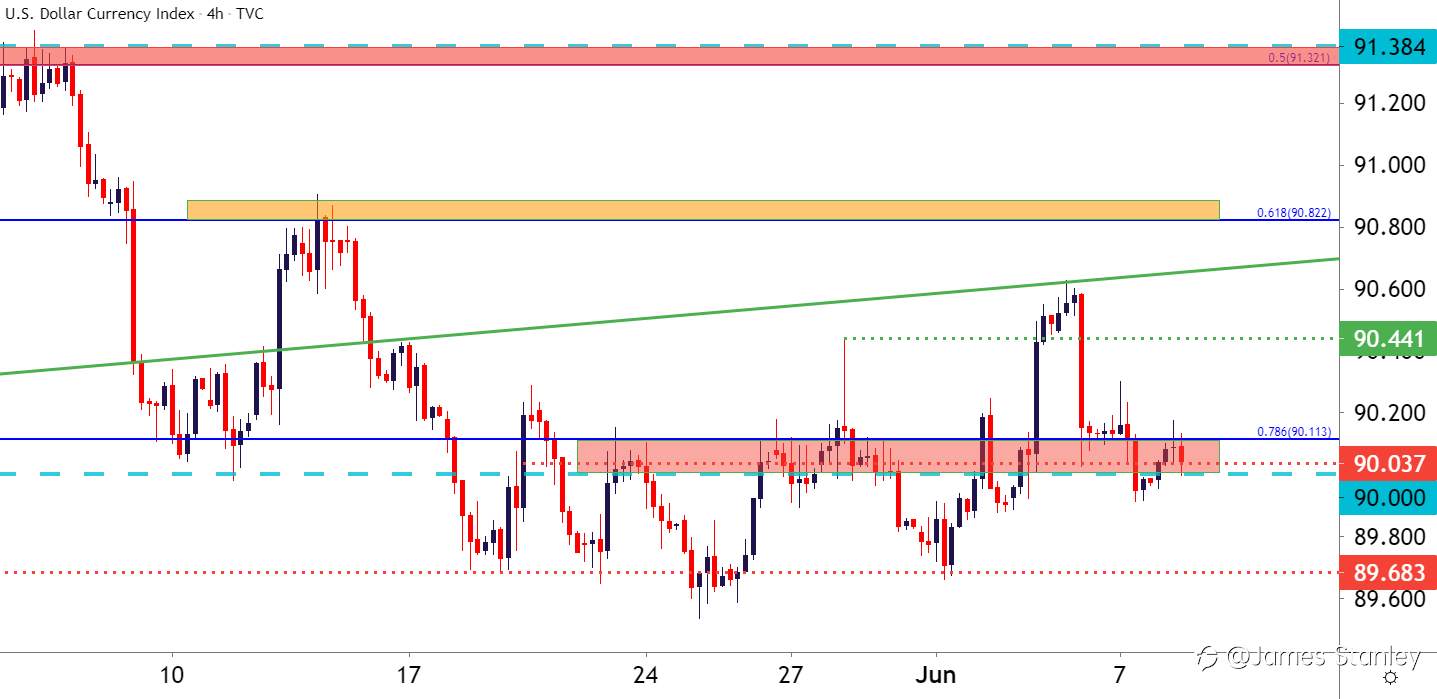
Task: Click the 89.800 price axis value
Action: [1388, 537]
